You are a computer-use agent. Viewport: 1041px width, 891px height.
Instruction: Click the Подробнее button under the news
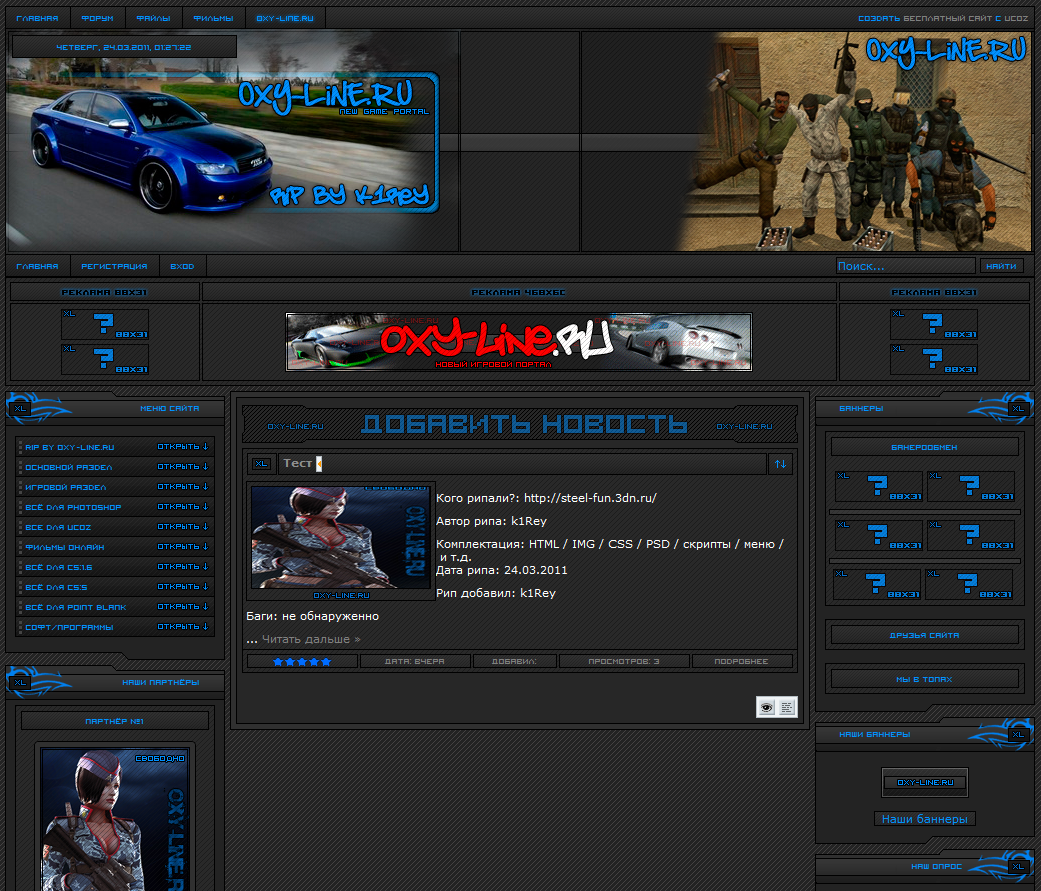(742, 661)
